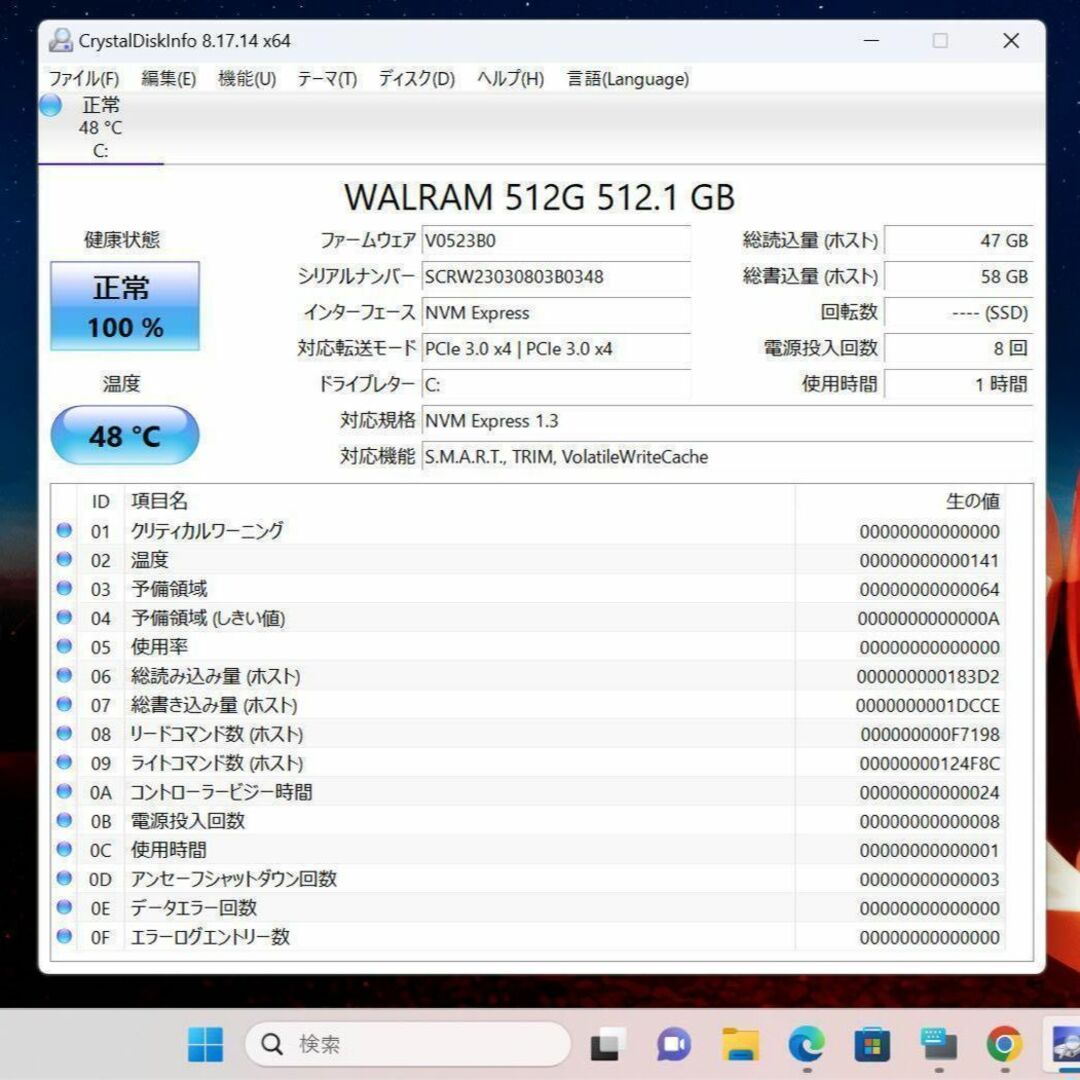Click the status orb for 総読み込み量 (ホスト)
This screenshot has height=1080, width=1080.
click(x=64, y=675)
